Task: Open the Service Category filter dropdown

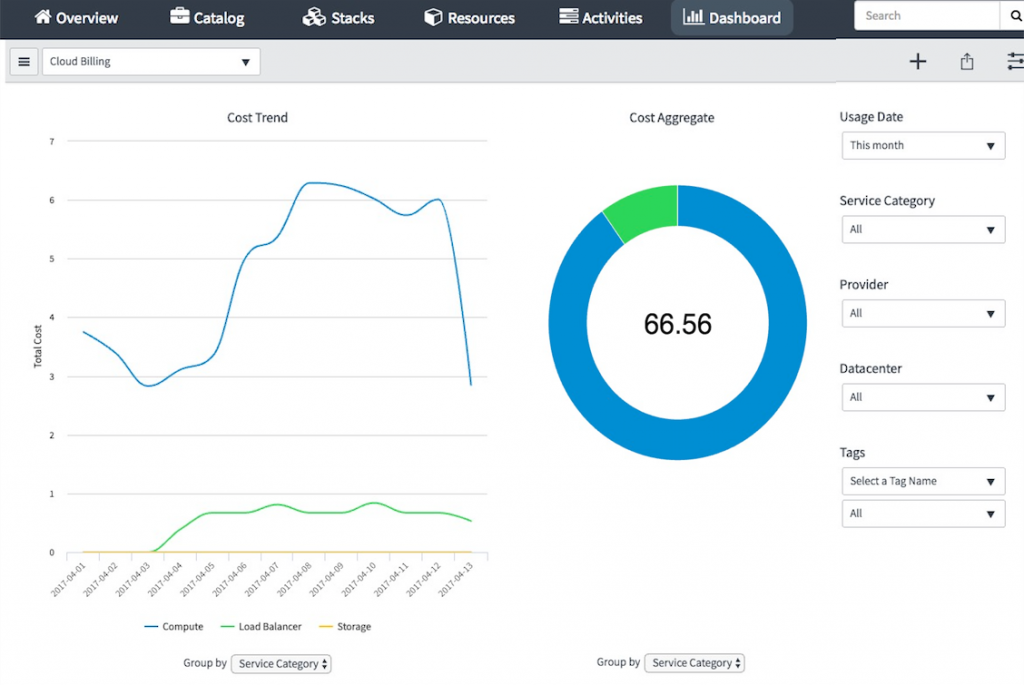Action: point(922,229)
